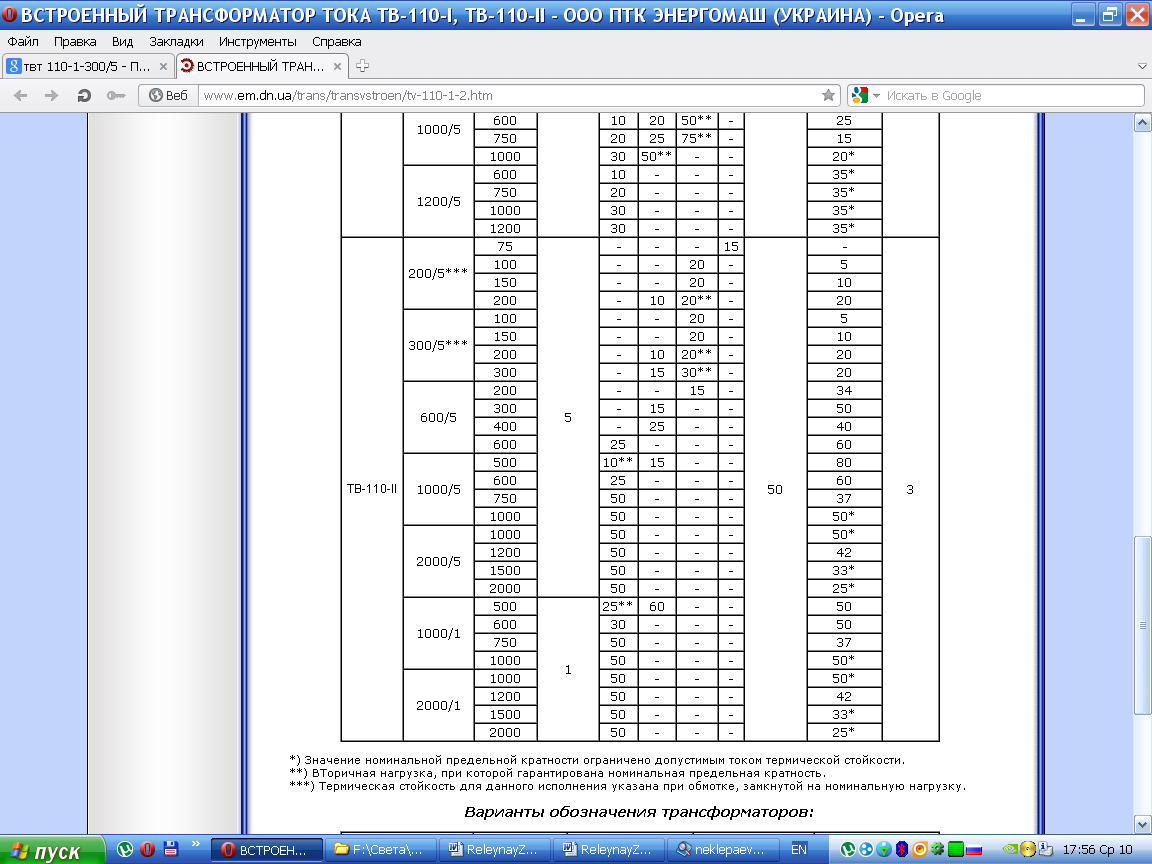The width and height of the screenshot is (1152, 864).
Task: Click the 300/5*** table cell
Action: (439, 345)
